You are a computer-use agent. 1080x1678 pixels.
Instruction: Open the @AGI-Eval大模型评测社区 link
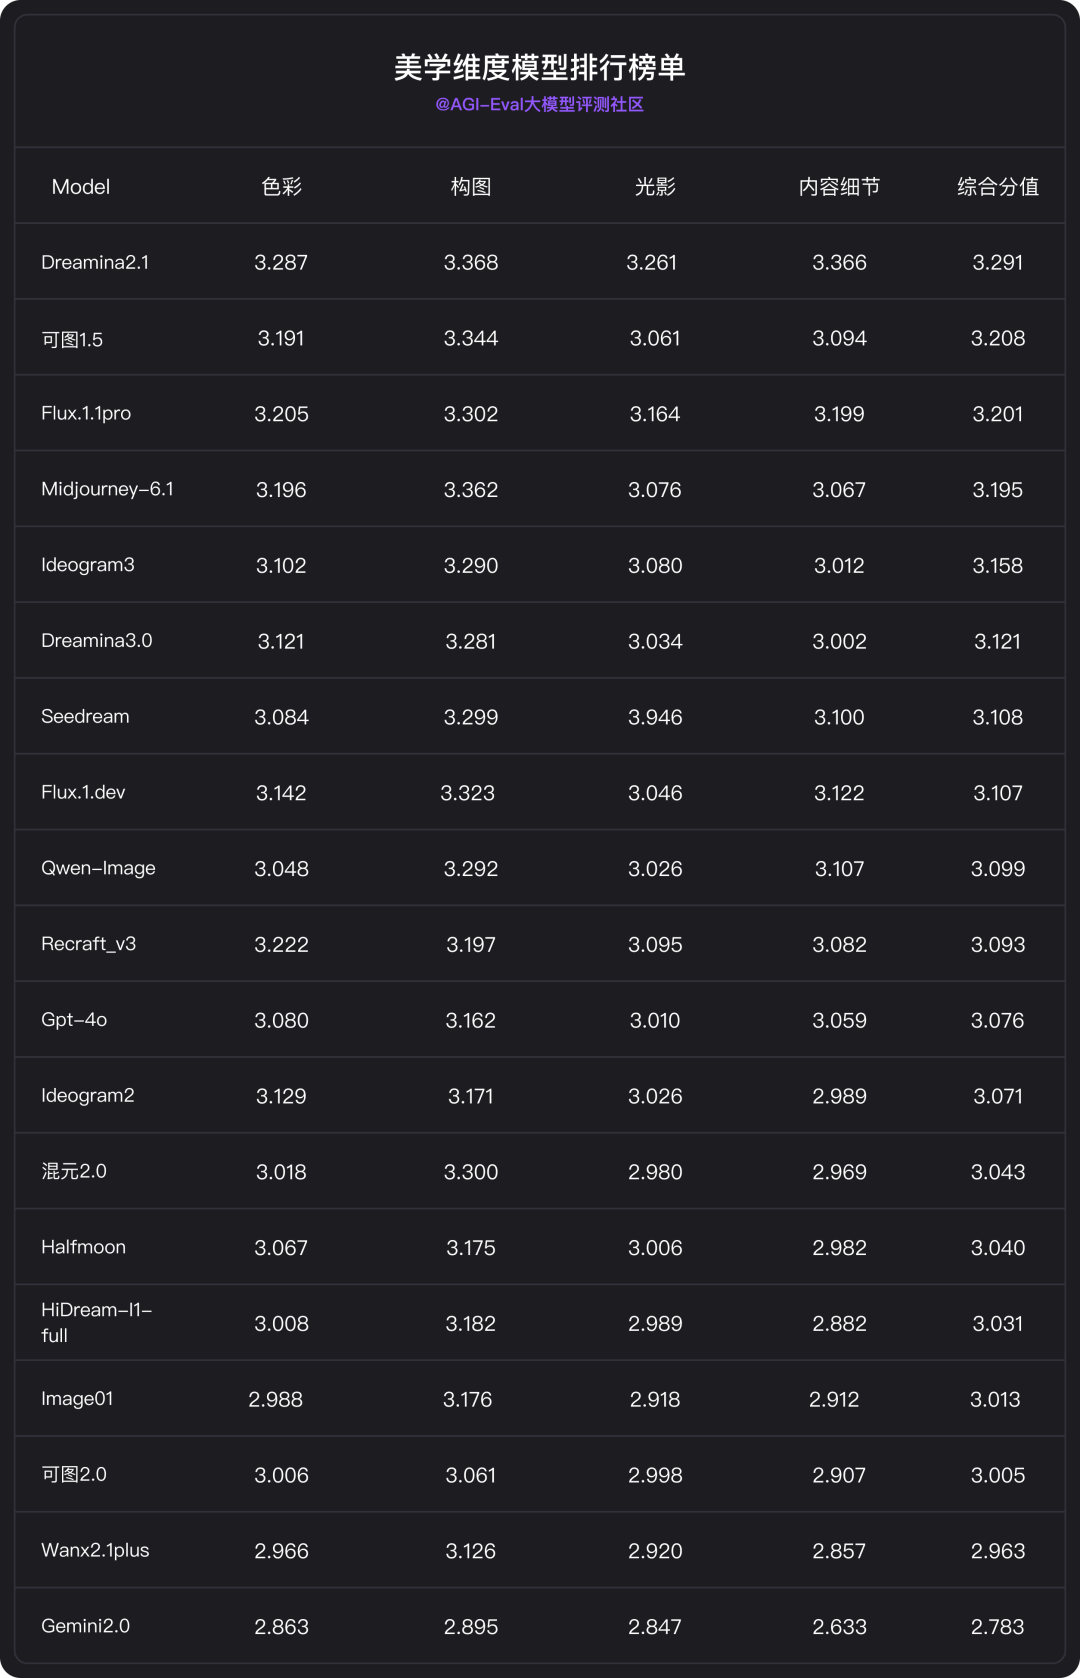(x=539, y=105)
